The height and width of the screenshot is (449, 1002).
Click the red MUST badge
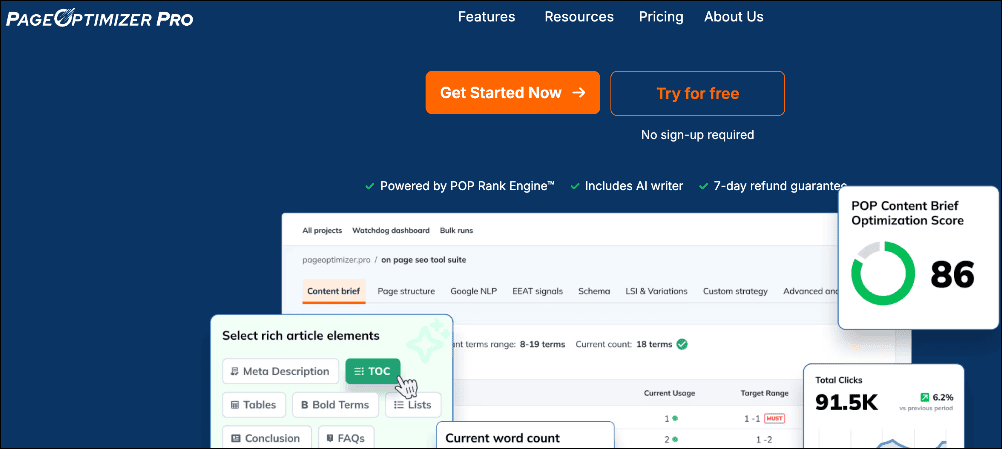click(775, 418)
